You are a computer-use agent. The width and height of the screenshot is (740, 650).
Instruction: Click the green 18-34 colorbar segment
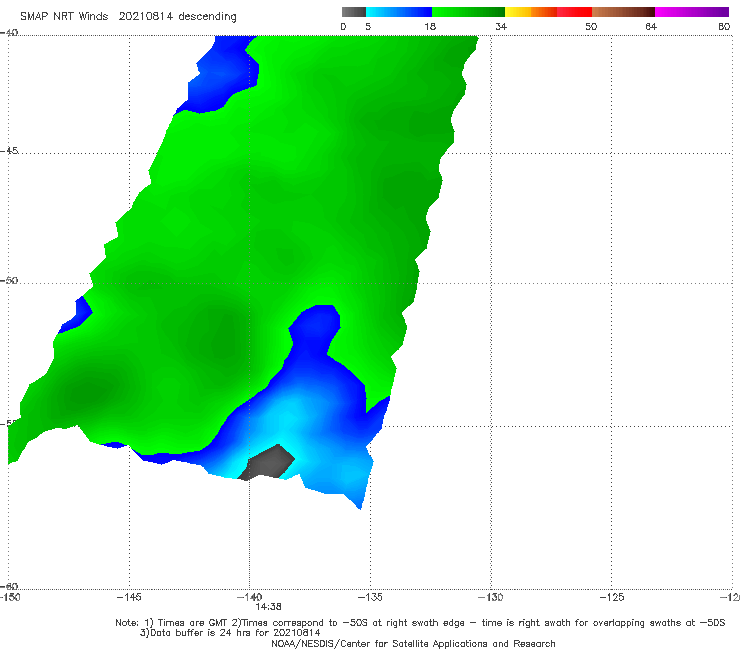468,12
